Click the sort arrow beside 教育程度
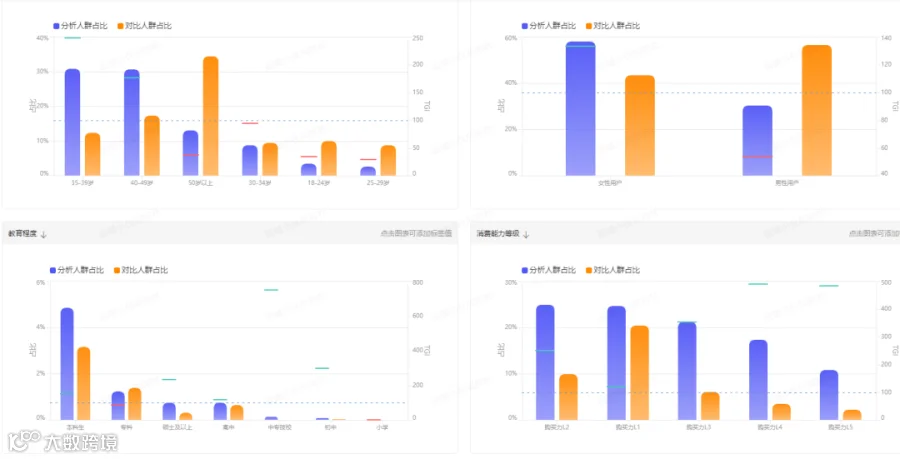The image size is (900, 459). (44, 234)
